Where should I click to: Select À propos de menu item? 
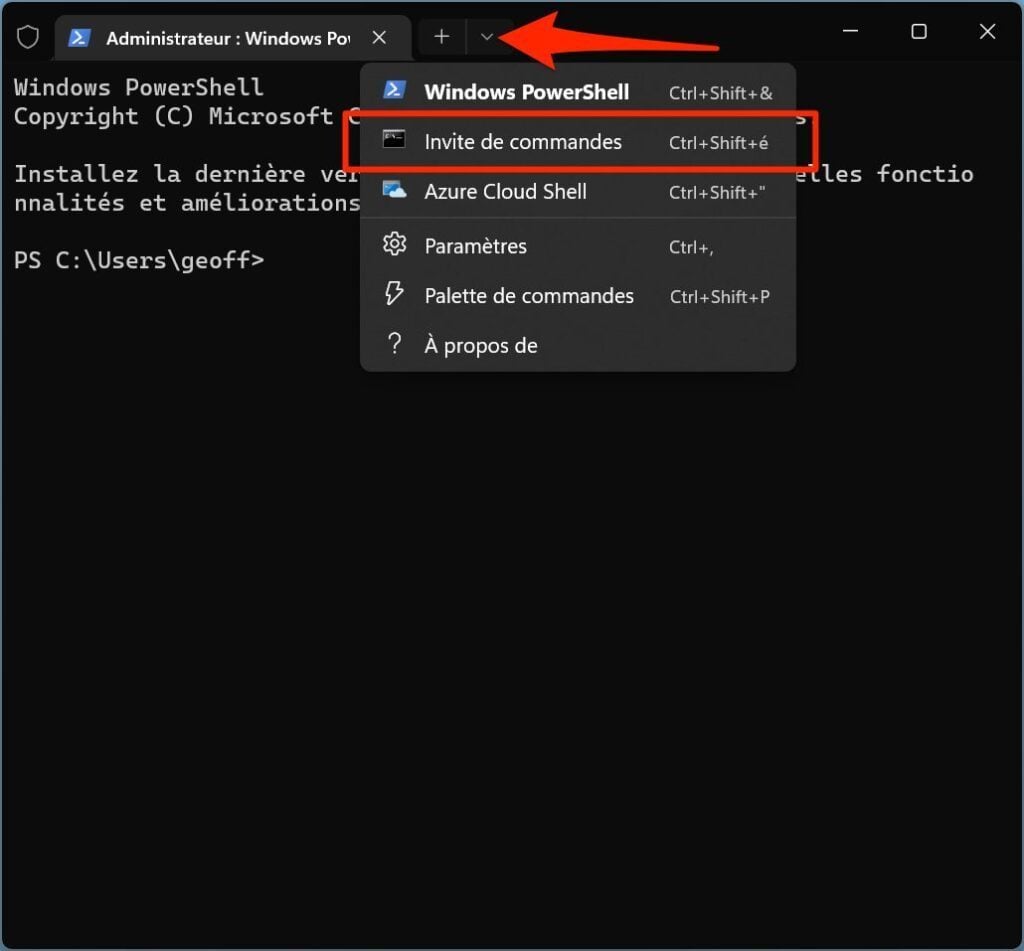[x=578, y=345]
